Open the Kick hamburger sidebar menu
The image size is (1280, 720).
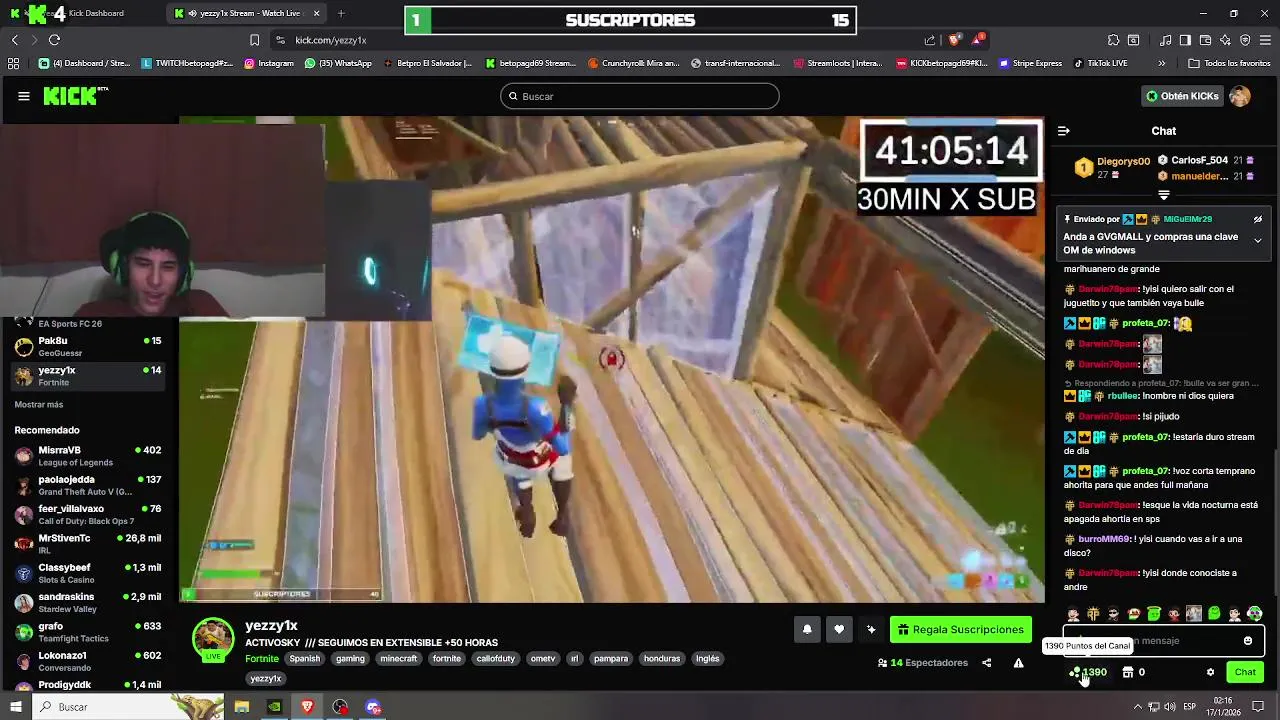pos(23,96)
